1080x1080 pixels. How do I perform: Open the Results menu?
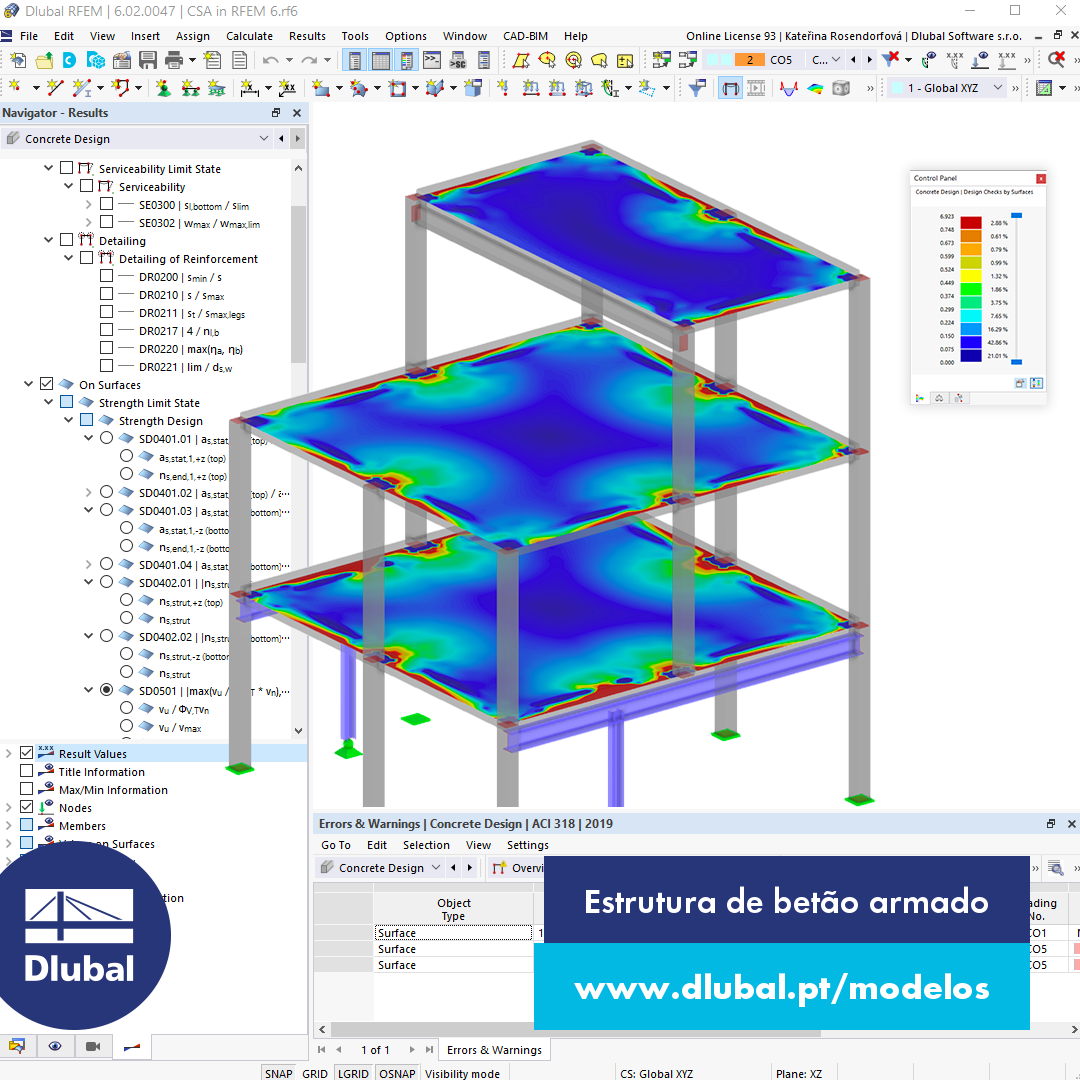point(307,36)
